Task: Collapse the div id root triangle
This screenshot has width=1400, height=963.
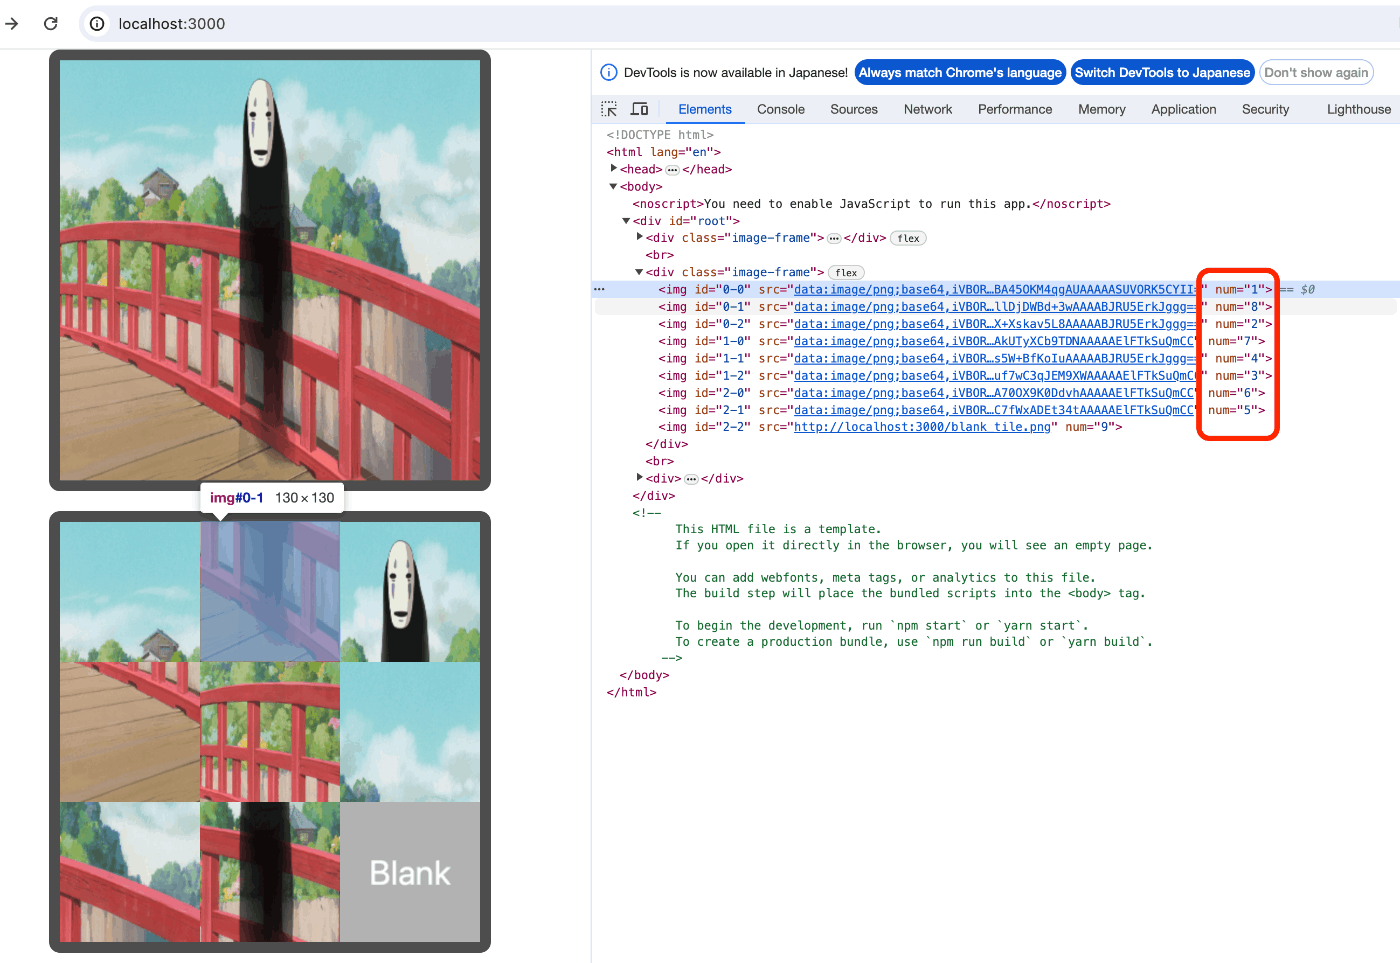Action: tap(626, 221)
